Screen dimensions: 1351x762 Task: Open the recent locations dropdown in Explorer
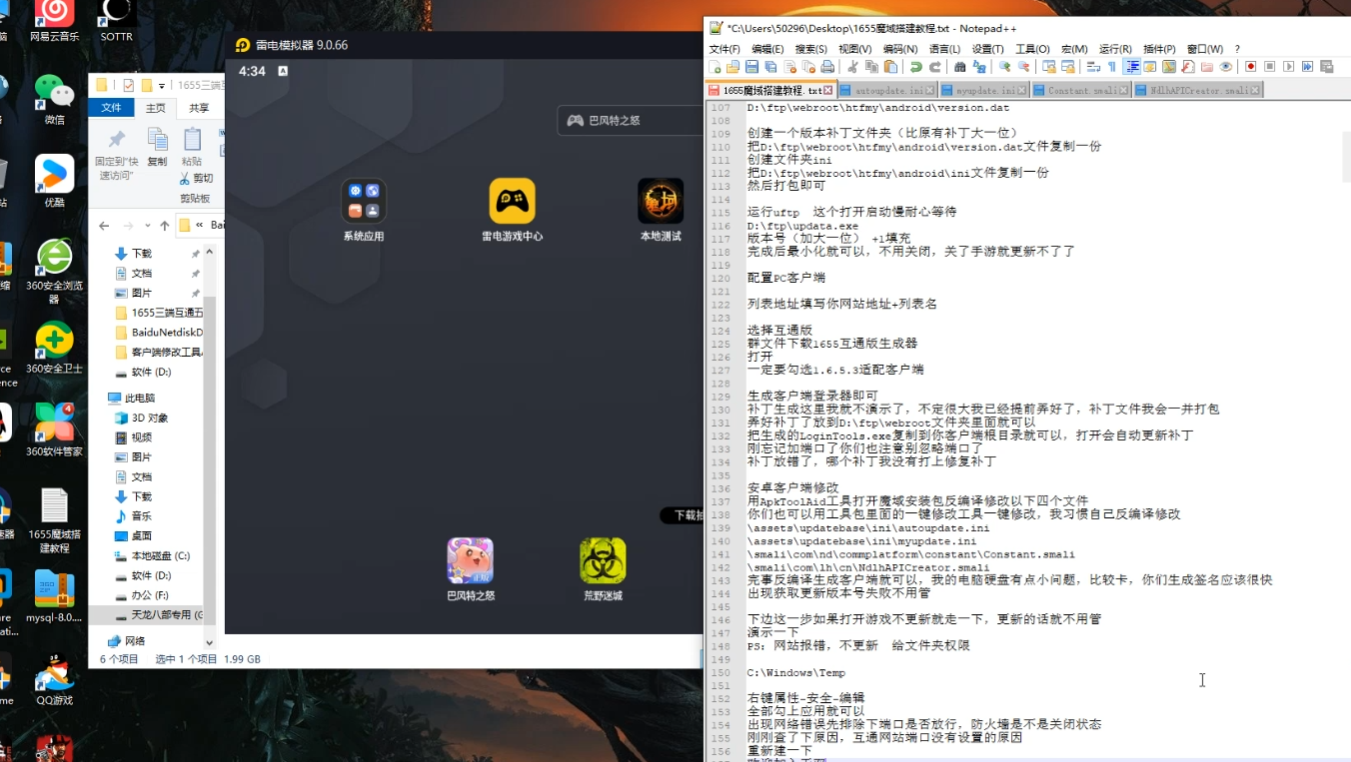coord(148,226)
